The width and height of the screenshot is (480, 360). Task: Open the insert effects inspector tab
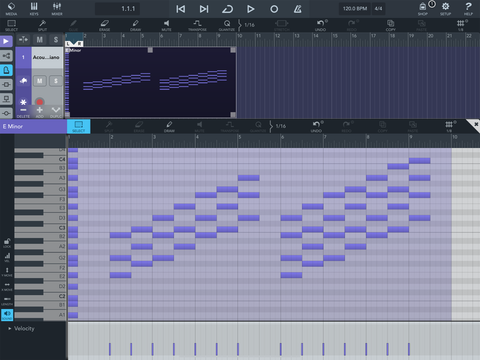point(6,85)
